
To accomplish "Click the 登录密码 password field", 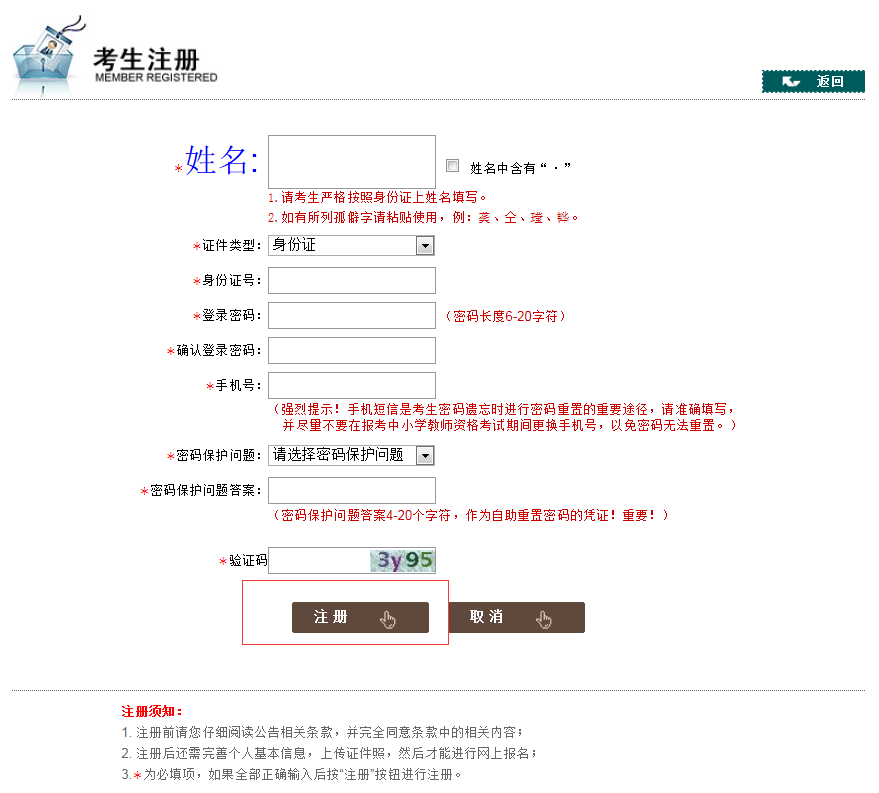I will (351, 316).
